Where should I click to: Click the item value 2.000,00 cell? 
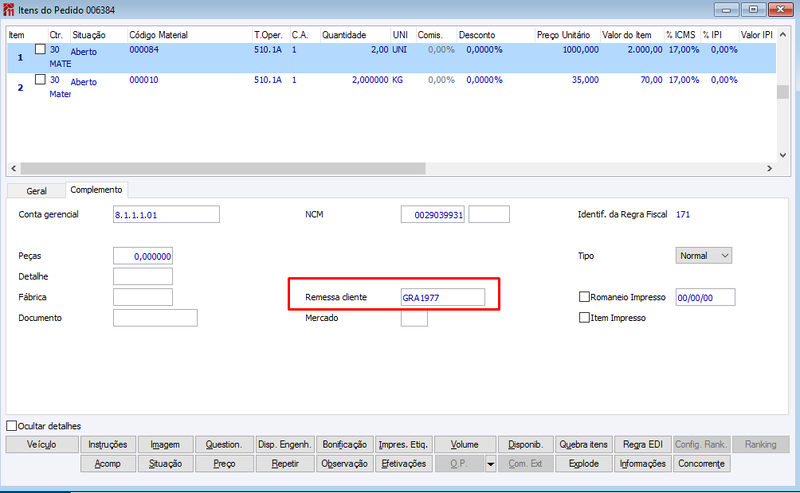645,50
